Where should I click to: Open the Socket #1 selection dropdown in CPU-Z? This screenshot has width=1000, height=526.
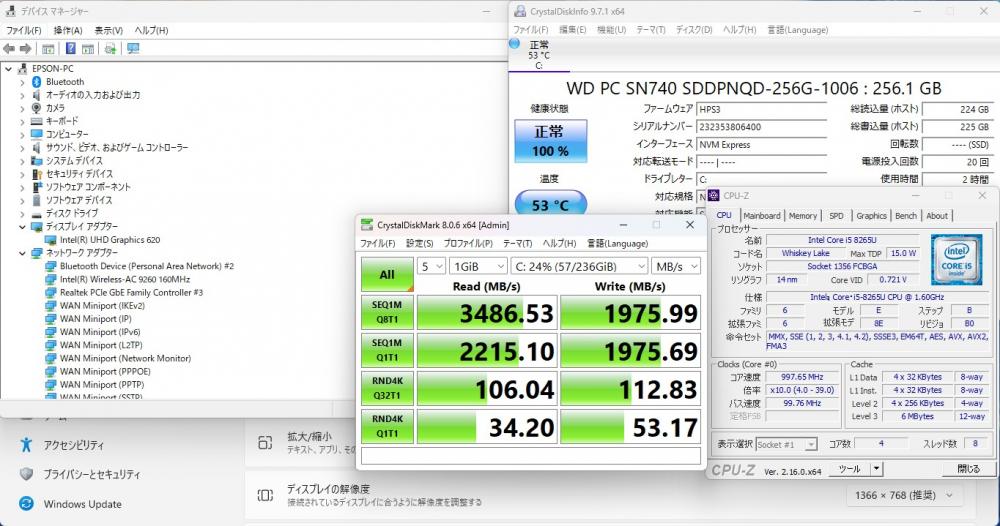[786, 444]
